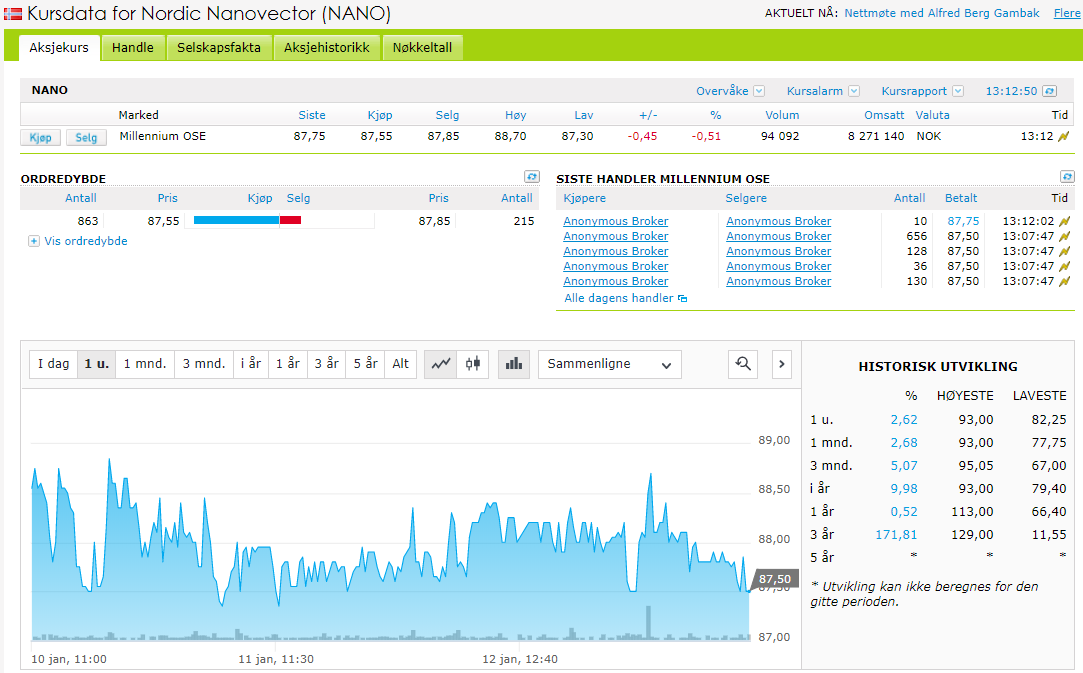Refresh Siste handler Millennium OSE panel
1083x673 pixels.
(1067, 177)
